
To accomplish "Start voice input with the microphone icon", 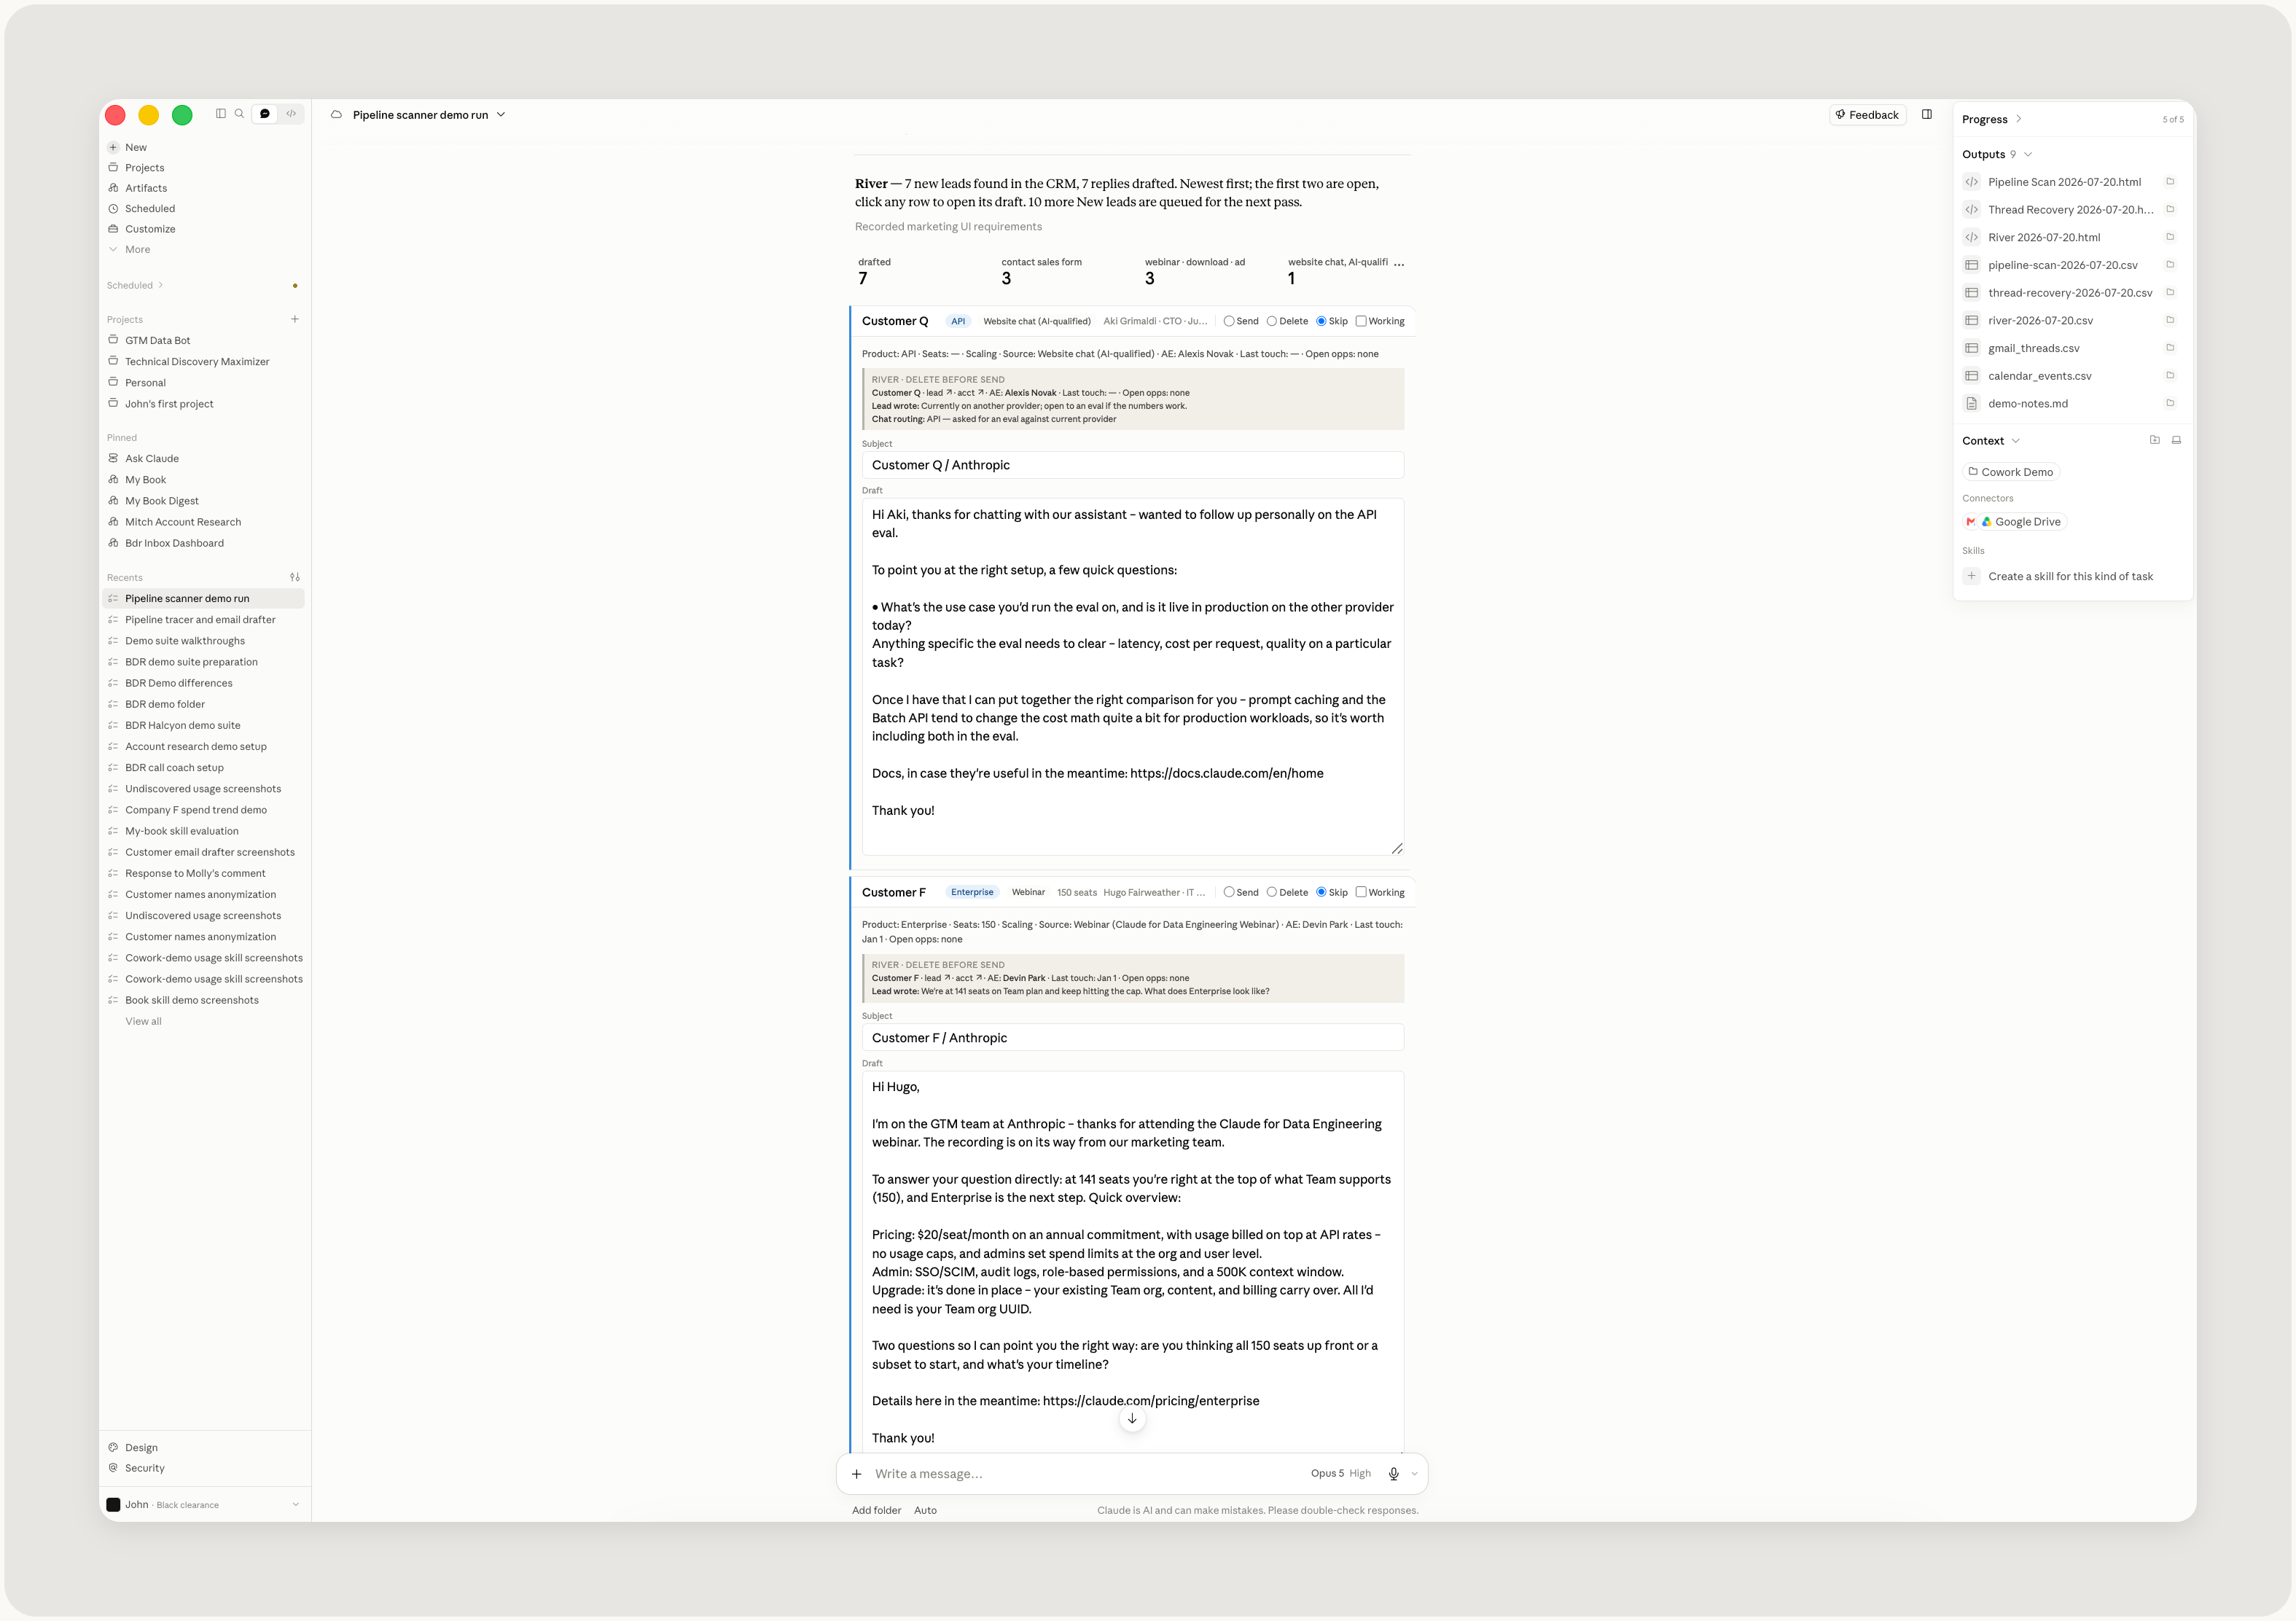I will click(1394, 1474).
